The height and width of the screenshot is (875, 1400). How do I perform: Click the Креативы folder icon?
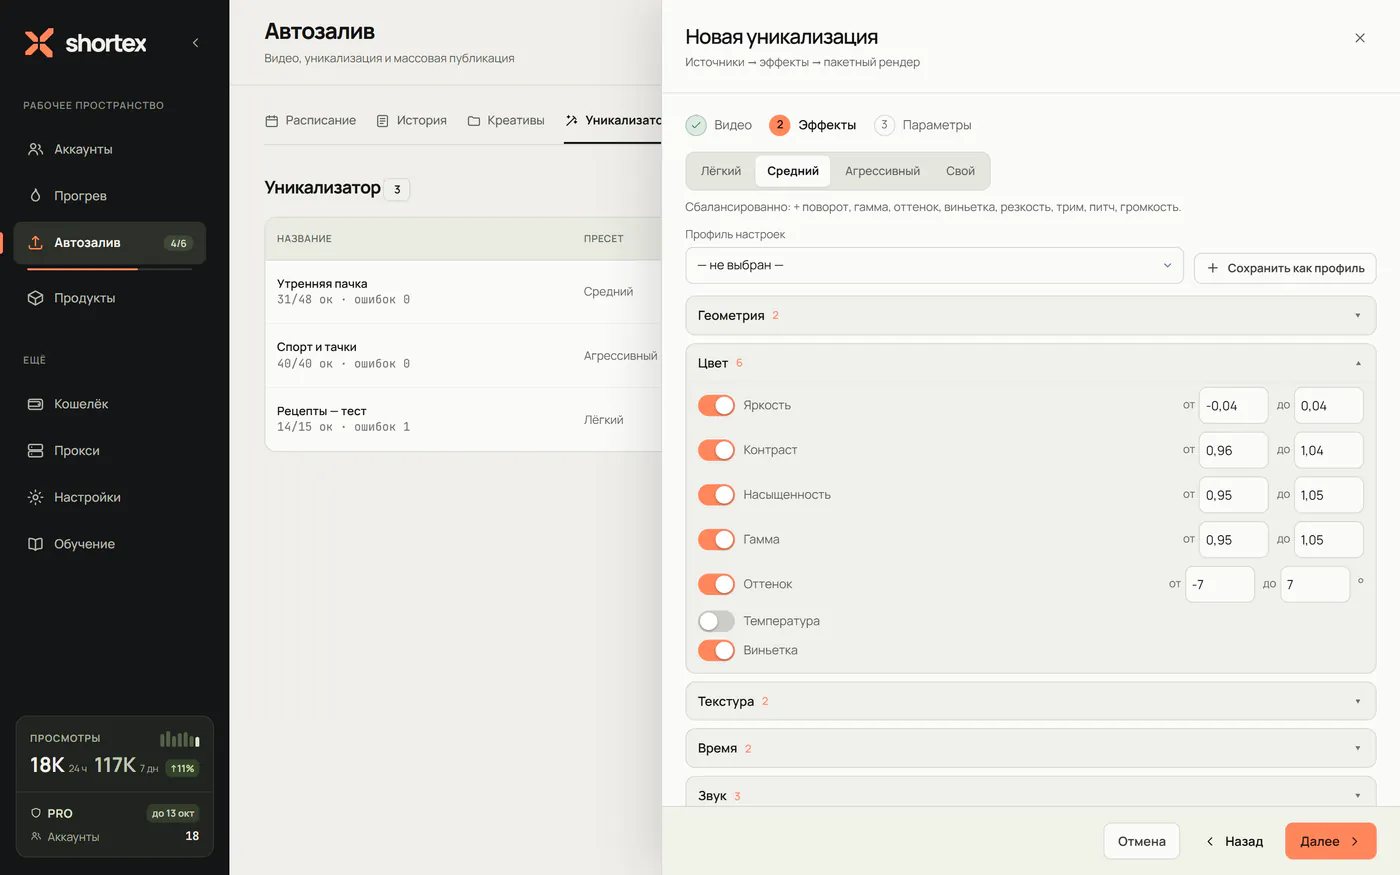[474, 121]
